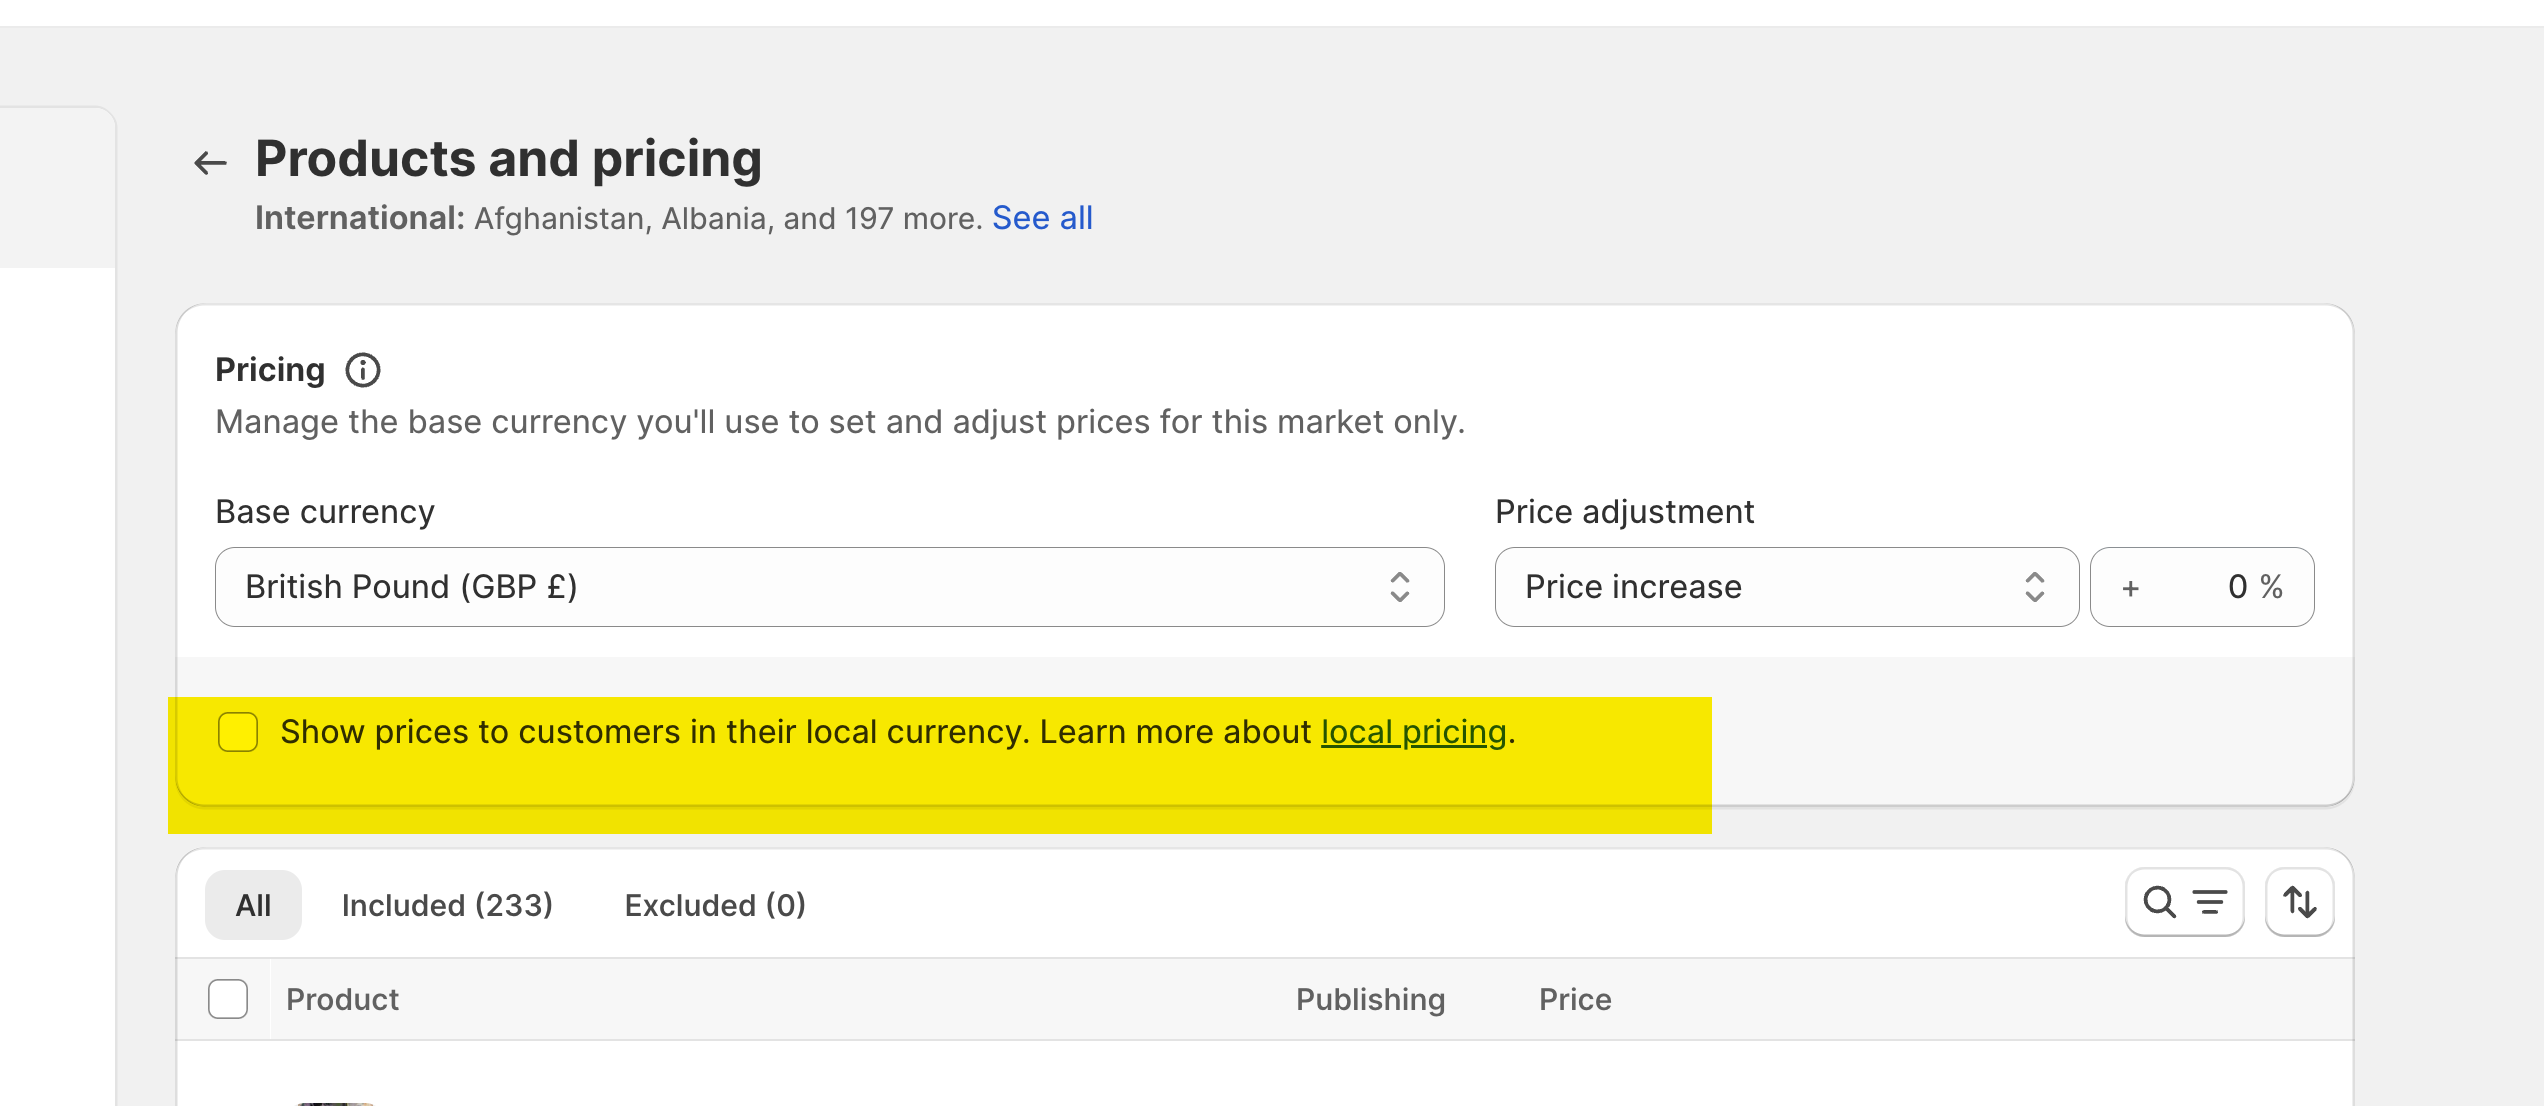This screenshot has width=2544, height=1106.
Task: Click the Pricing info icon
Action: 363,370
